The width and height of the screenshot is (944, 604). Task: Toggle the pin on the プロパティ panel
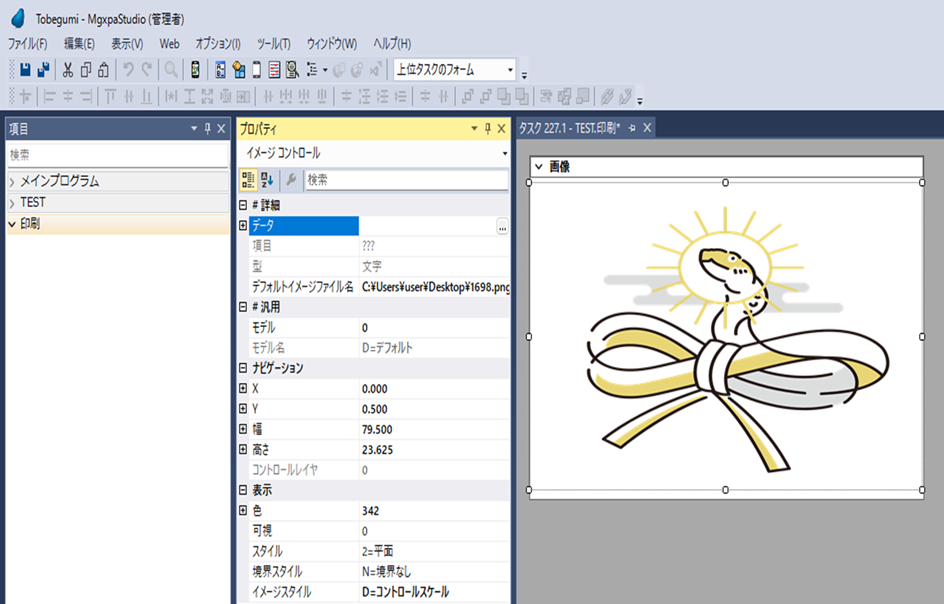click(488, 129)
